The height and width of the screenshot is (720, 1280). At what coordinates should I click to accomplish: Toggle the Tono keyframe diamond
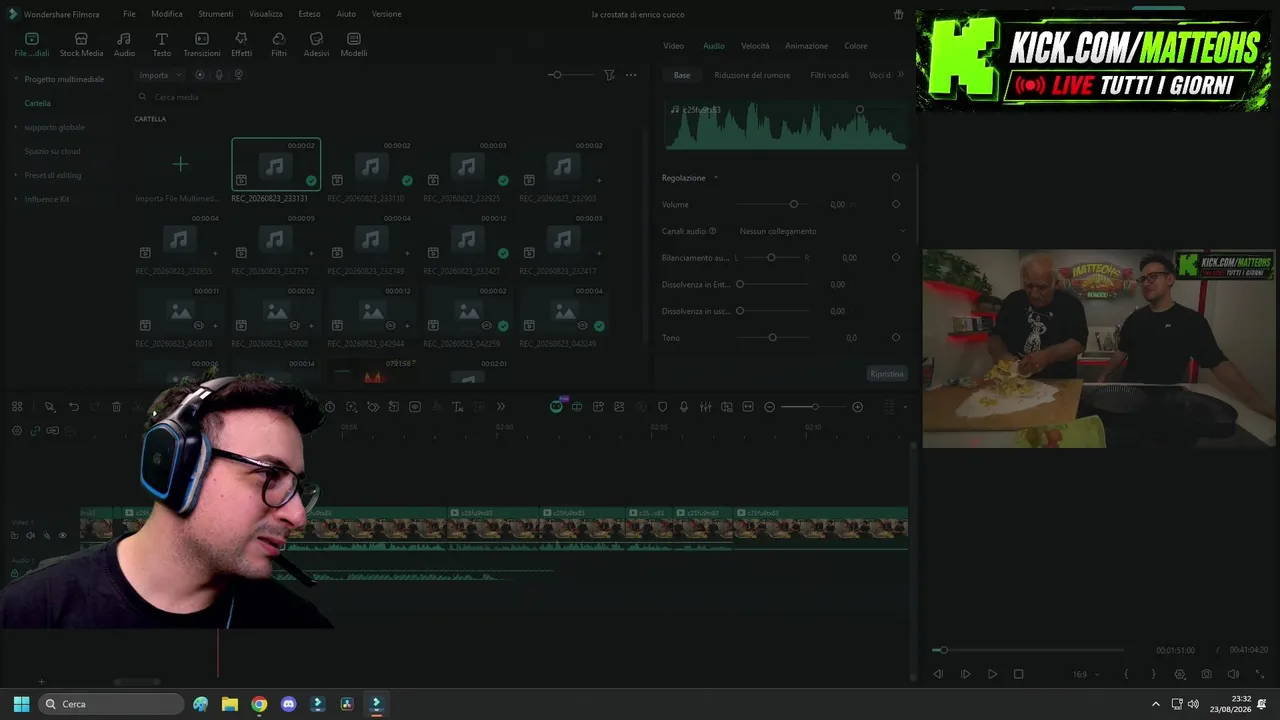895,338
